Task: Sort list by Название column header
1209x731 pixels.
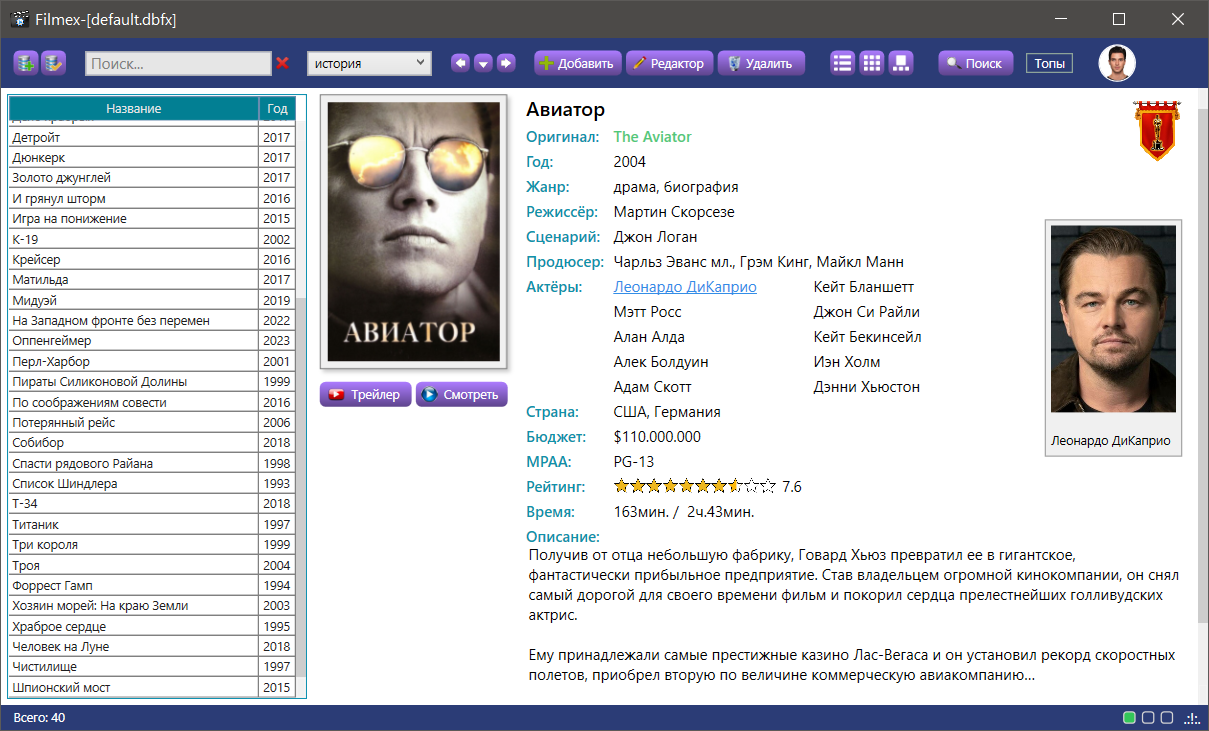Action: point(134,108)
